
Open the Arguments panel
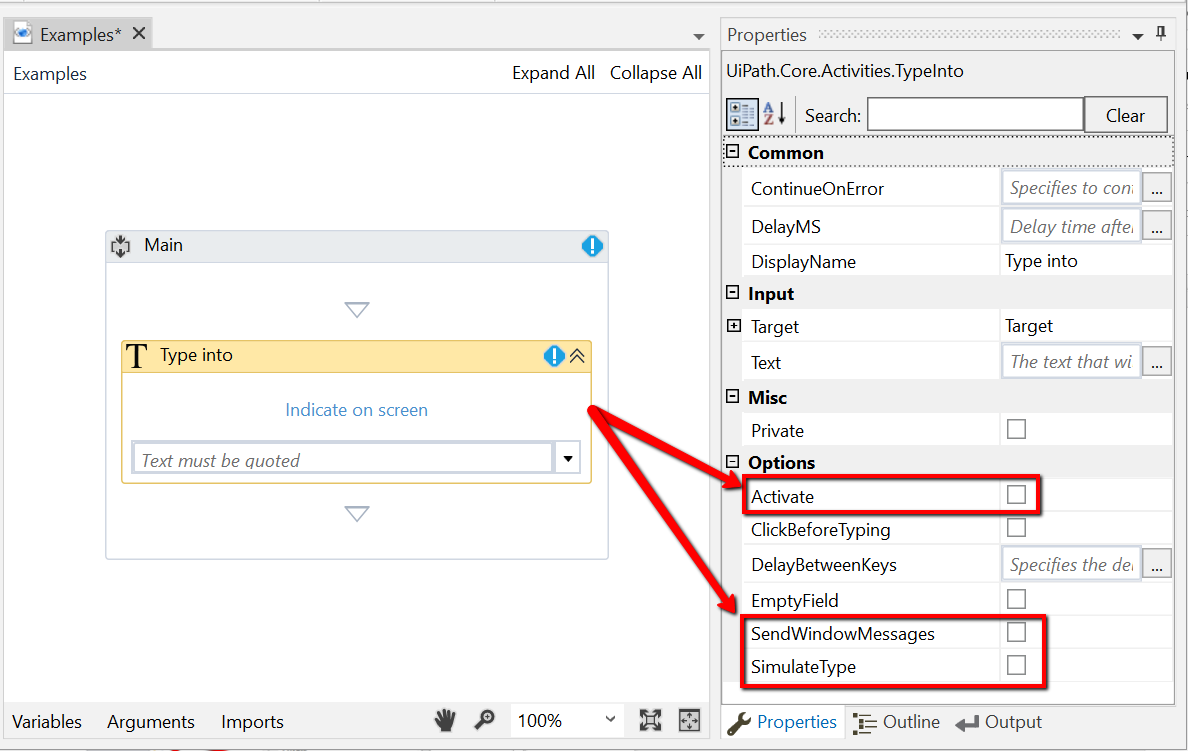(x=151, y=721)
